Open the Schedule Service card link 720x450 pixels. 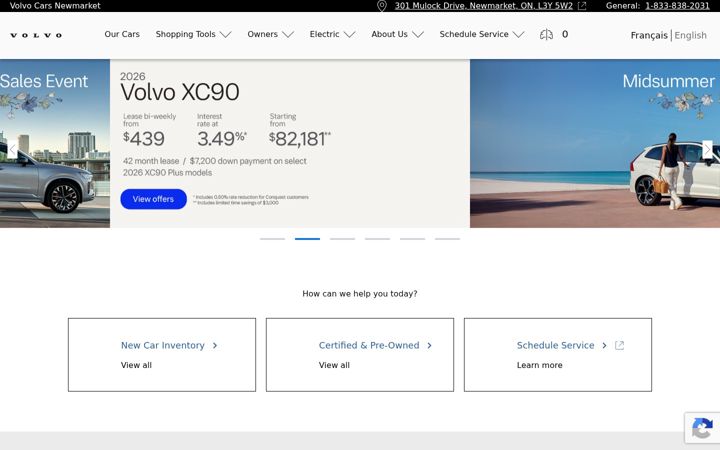coord(556,345)
